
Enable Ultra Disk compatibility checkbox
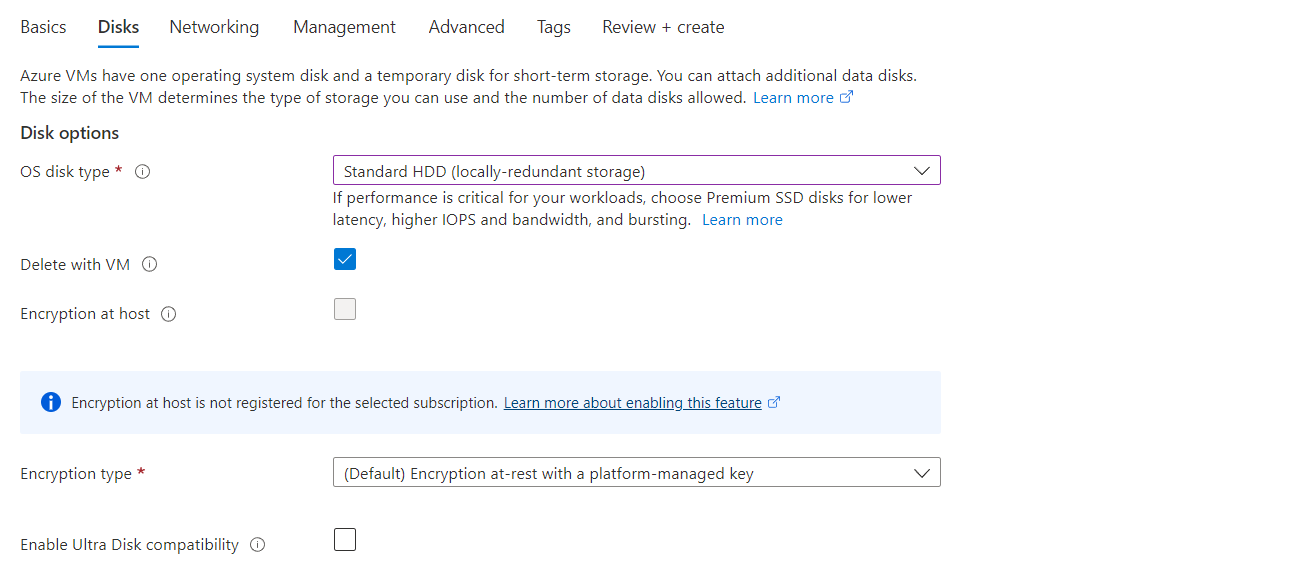(x=345, y=540)
